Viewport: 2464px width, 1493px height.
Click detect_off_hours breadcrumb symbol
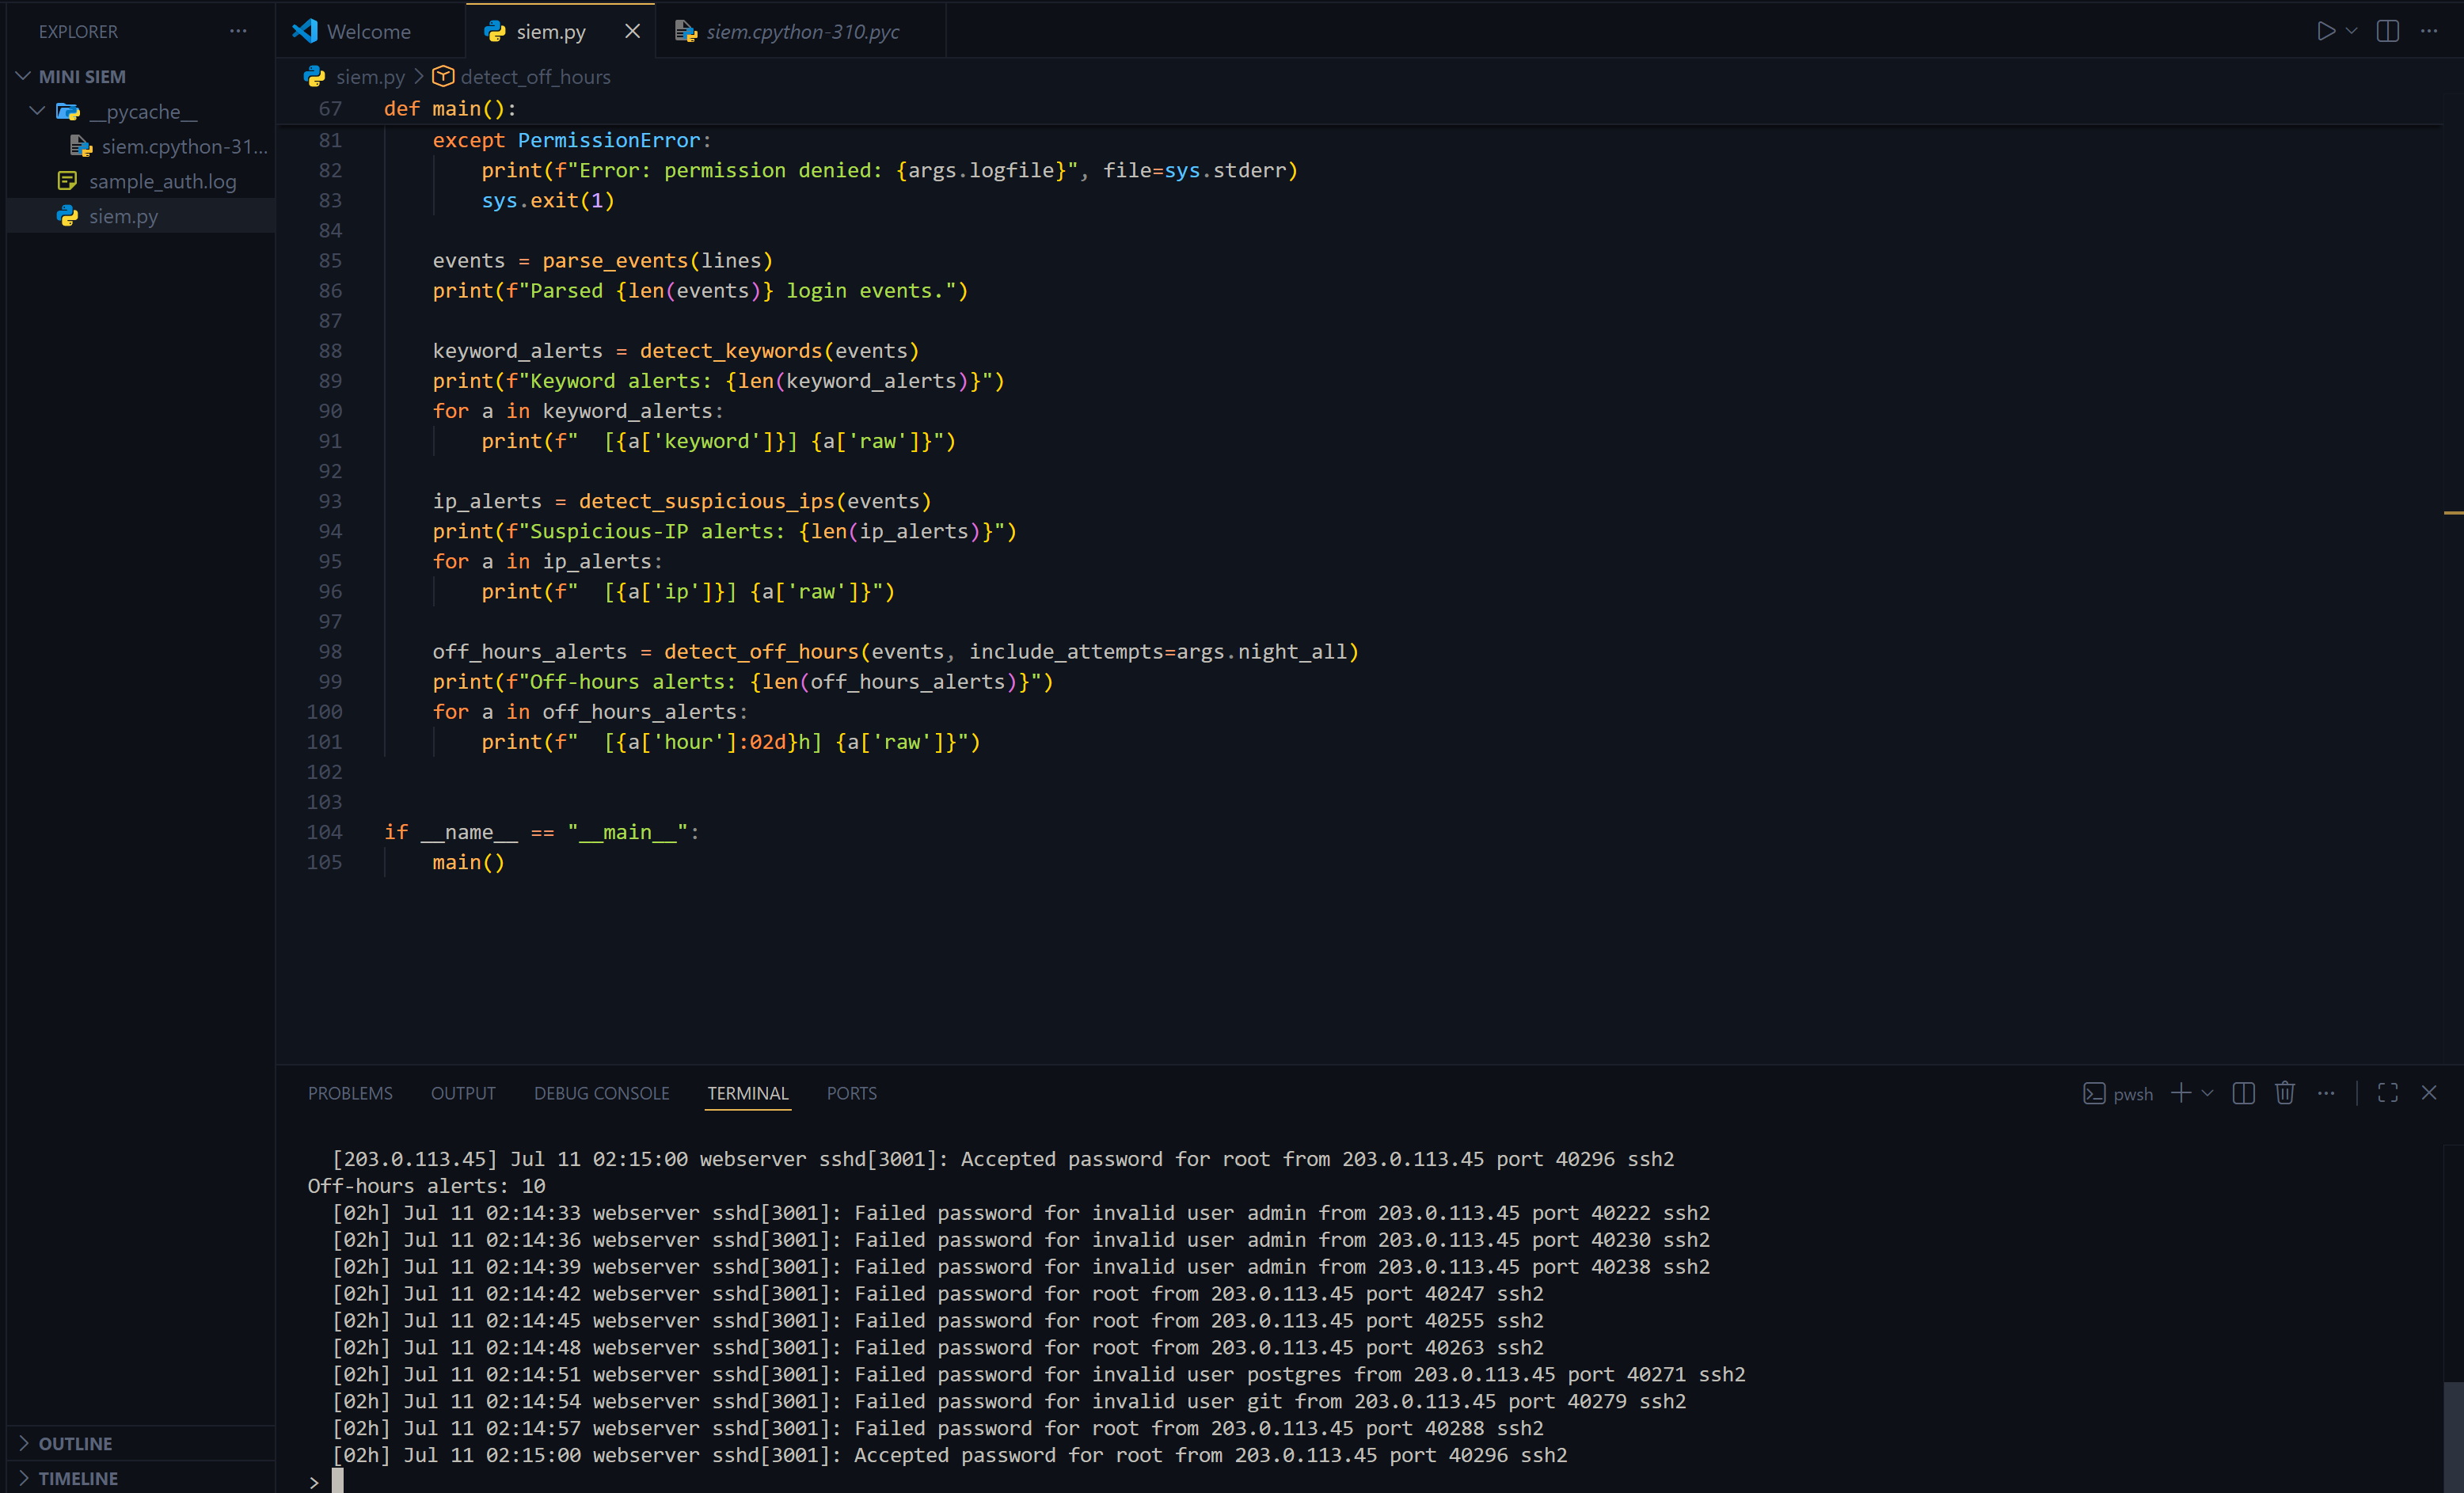click(535, 77)
